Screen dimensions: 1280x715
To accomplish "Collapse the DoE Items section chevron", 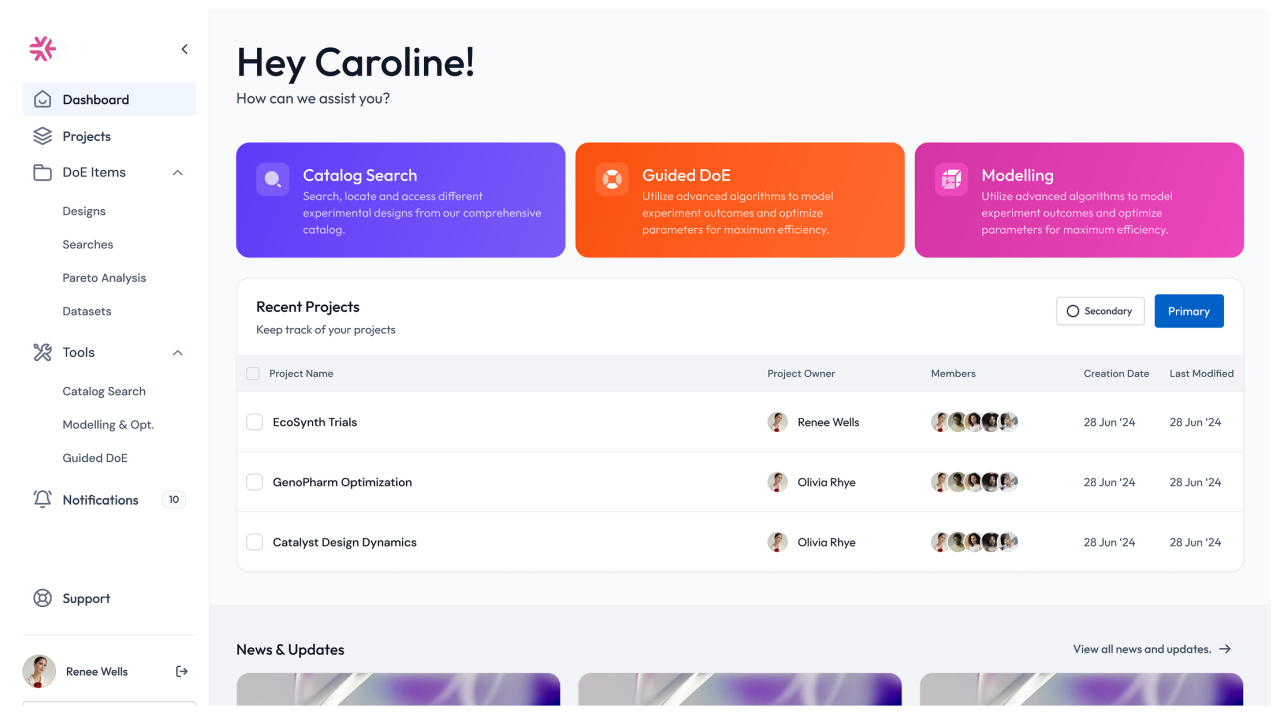I will [x=177, y=173].
